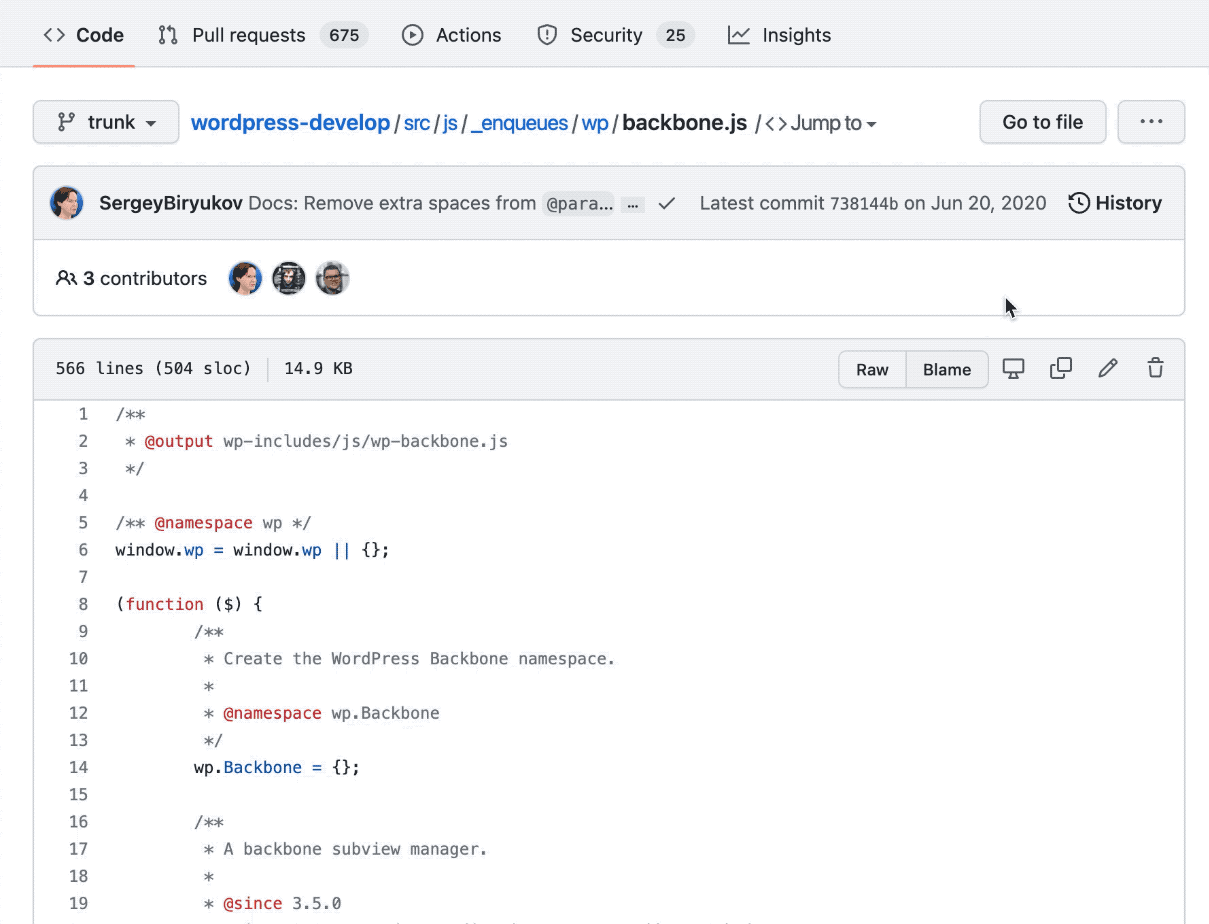The image size is (1209, 924).
Task: Click line number 17
Action: click(78, 849)
